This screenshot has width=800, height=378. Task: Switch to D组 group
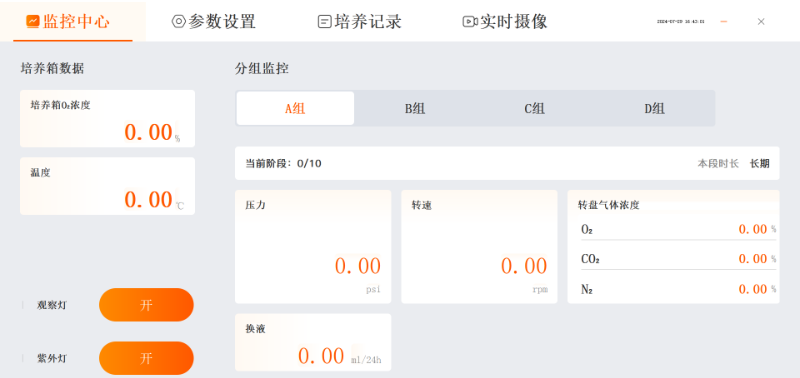pyautogui.click(x=654, y=108)
